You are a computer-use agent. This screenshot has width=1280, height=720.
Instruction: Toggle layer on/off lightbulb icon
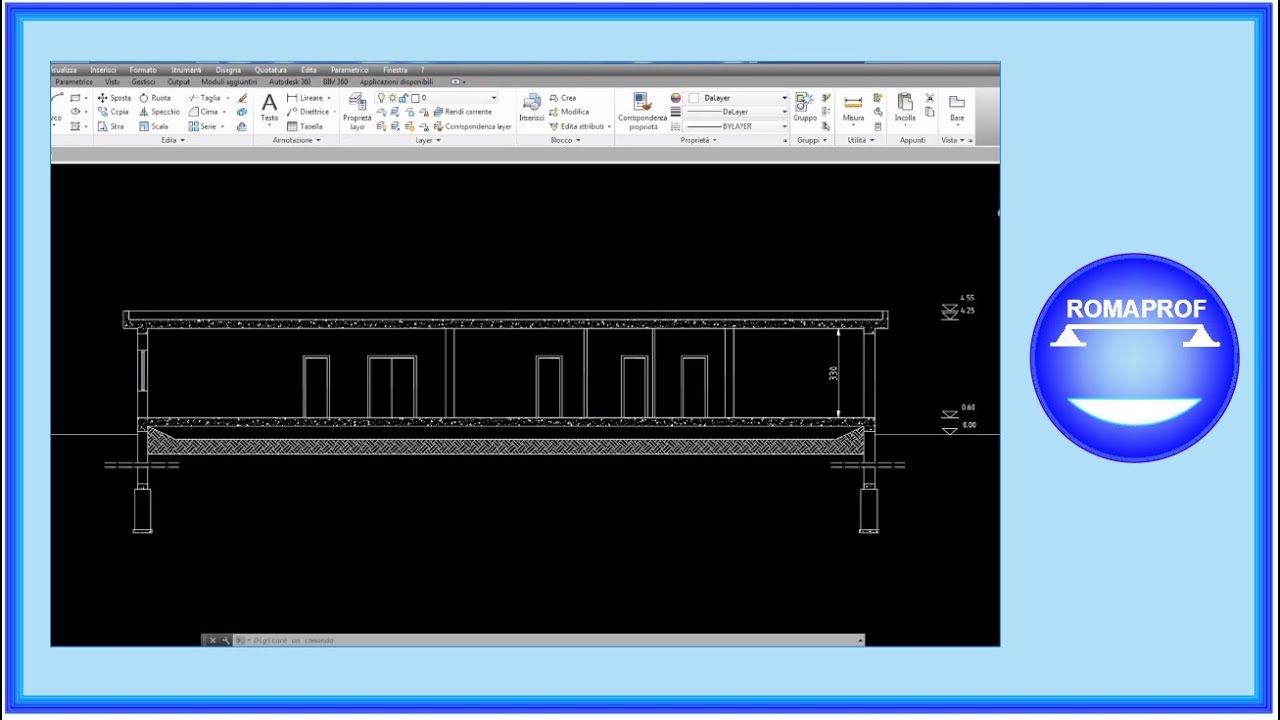pos(381,98)
